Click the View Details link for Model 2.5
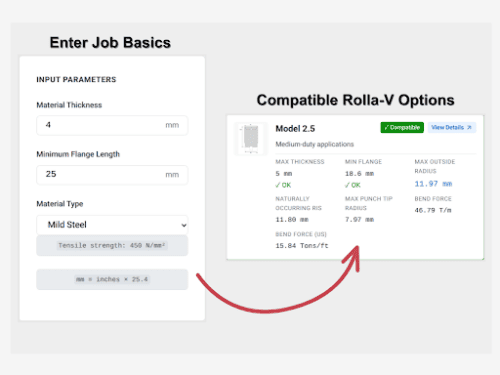Image resolution: width=500 pixels, height=375 pixels. coord(452,127)
